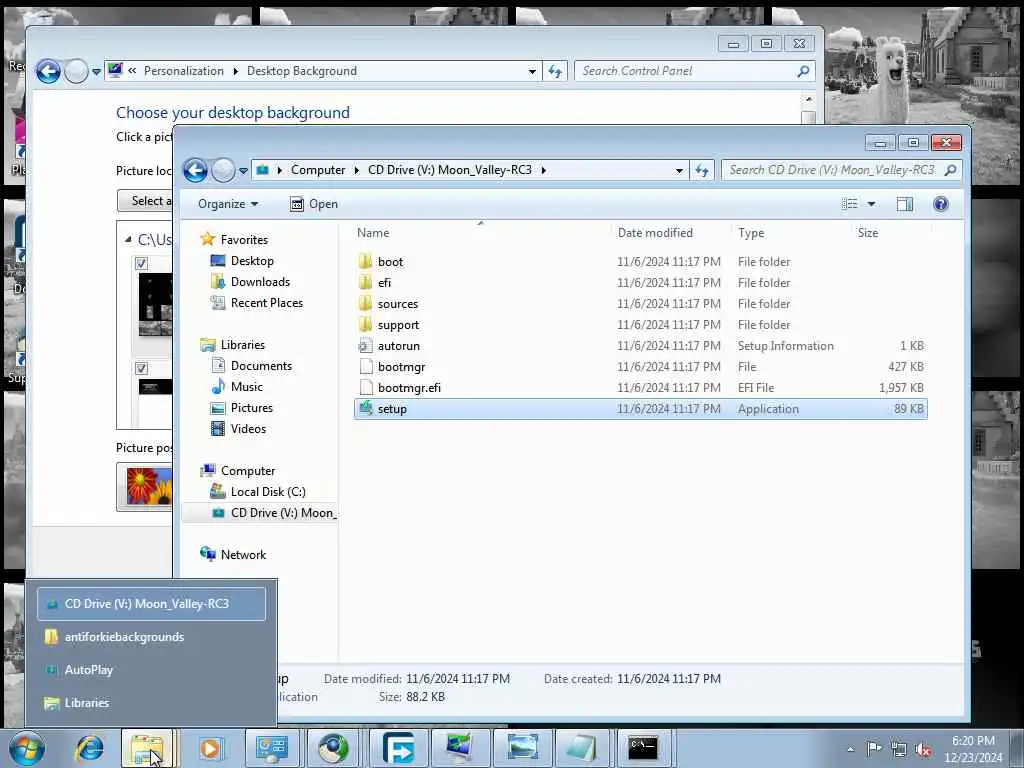Open the Pictures library

251,408
